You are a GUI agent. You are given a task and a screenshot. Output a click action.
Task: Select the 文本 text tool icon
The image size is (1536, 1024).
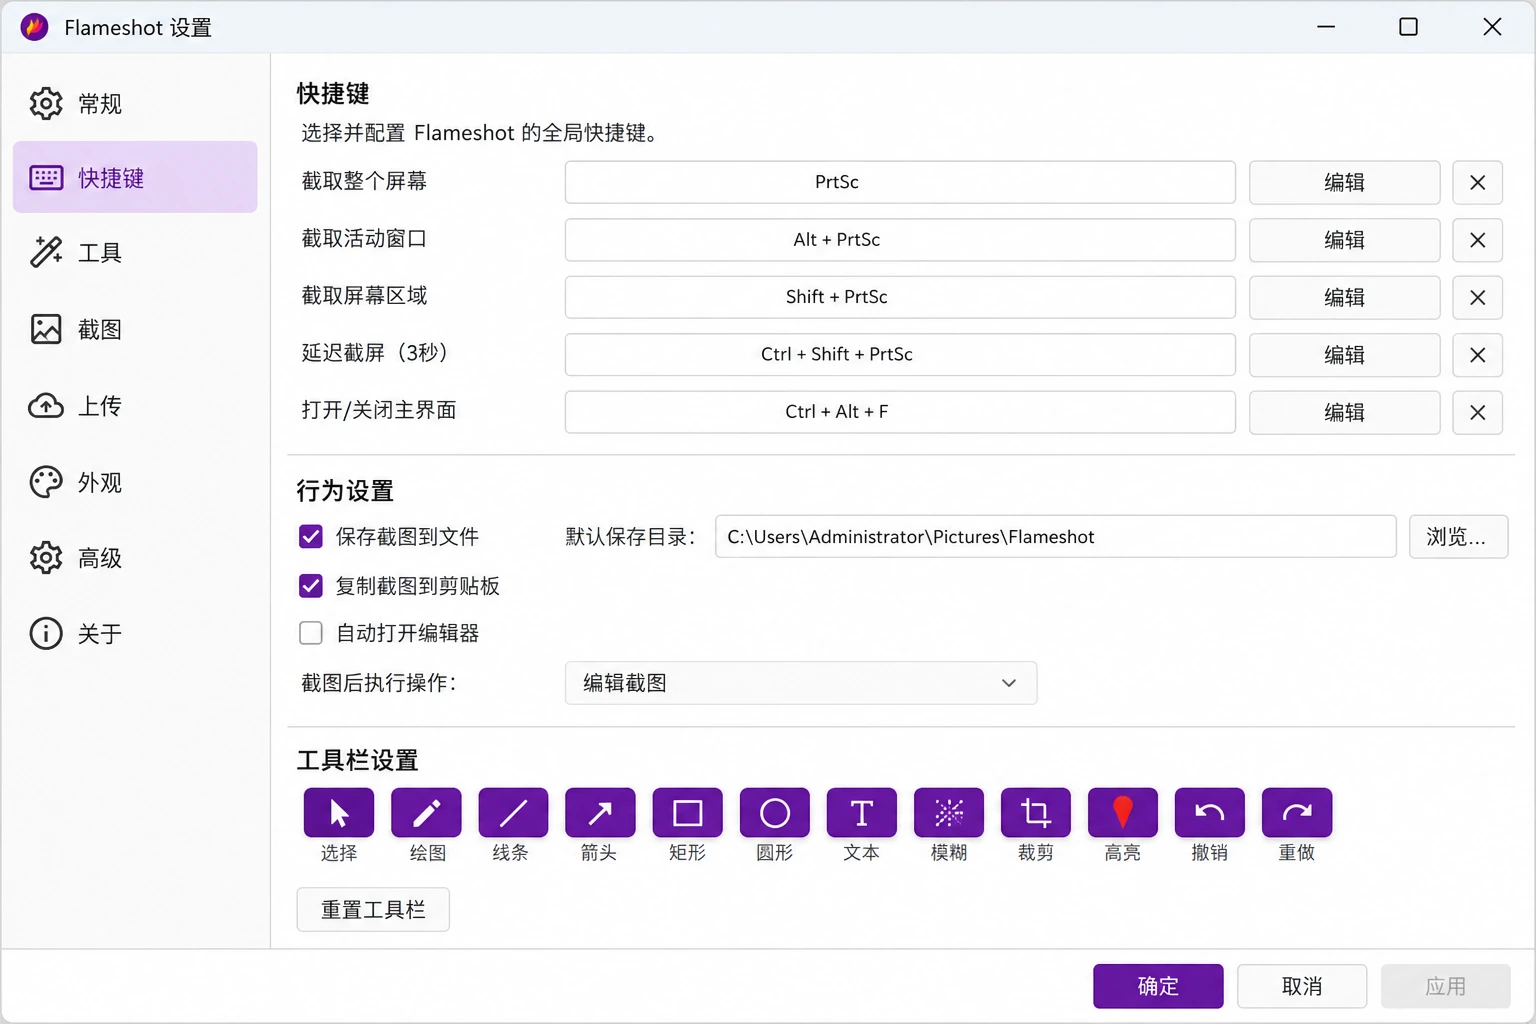coord(862,812)
